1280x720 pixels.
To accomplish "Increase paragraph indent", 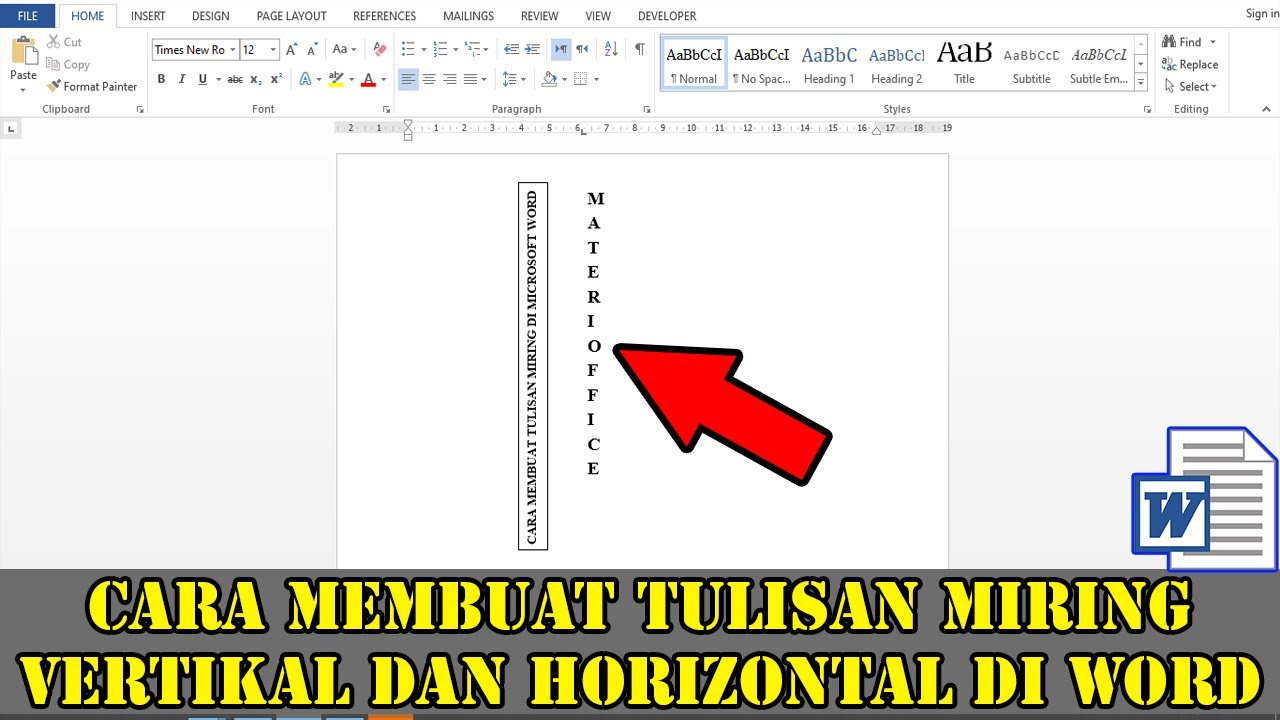I will click(532, 49).
